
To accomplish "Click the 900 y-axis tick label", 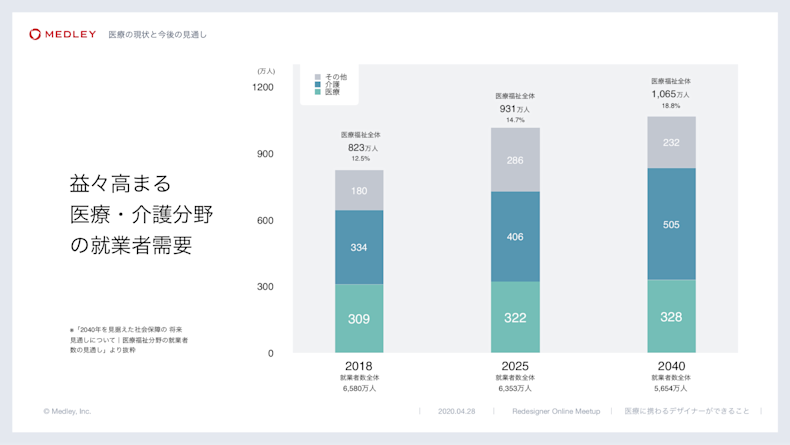I will point(265,154).
